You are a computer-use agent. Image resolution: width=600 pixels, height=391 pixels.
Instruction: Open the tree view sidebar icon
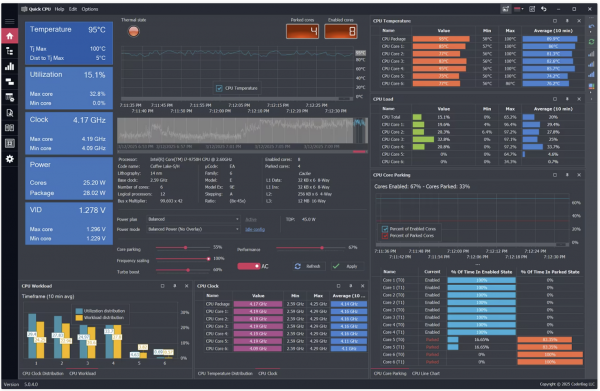coord(10,51)
